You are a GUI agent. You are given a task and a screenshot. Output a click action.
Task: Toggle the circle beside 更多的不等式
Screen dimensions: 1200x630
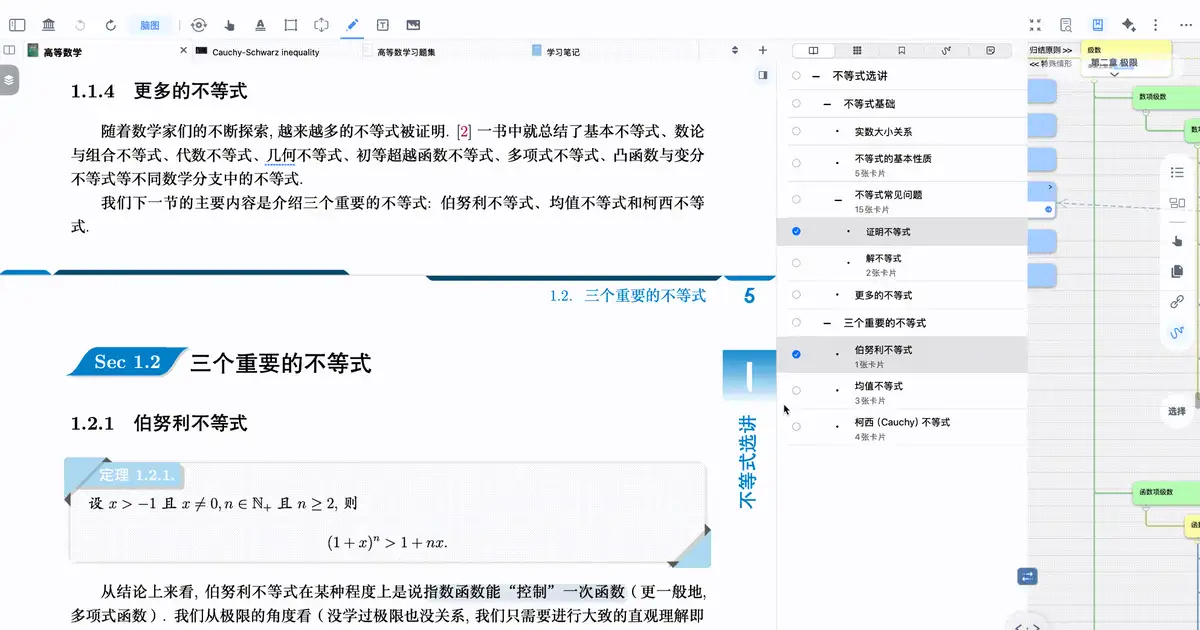point(796,295)
